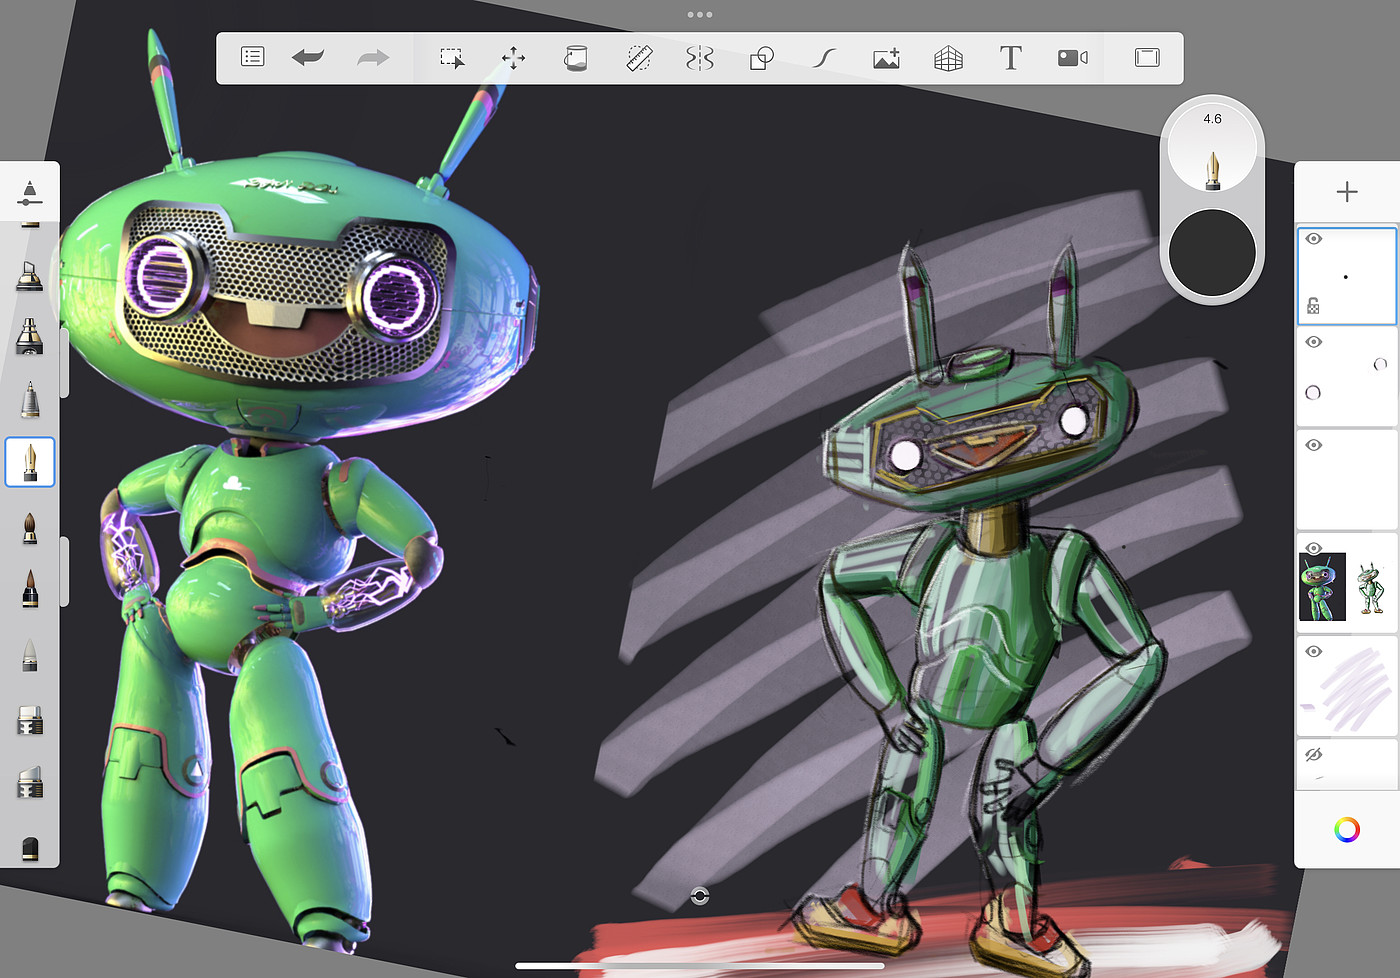Show the hidden bottom layer
This screenshot has height=978, width=1400.
point(1314,754)
